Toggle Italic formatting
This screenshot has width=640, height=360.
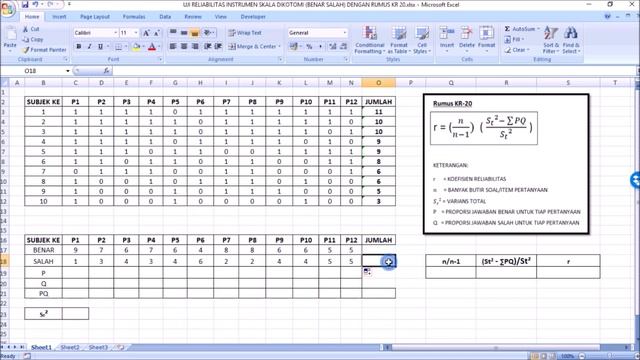click(x=89, y=47)
